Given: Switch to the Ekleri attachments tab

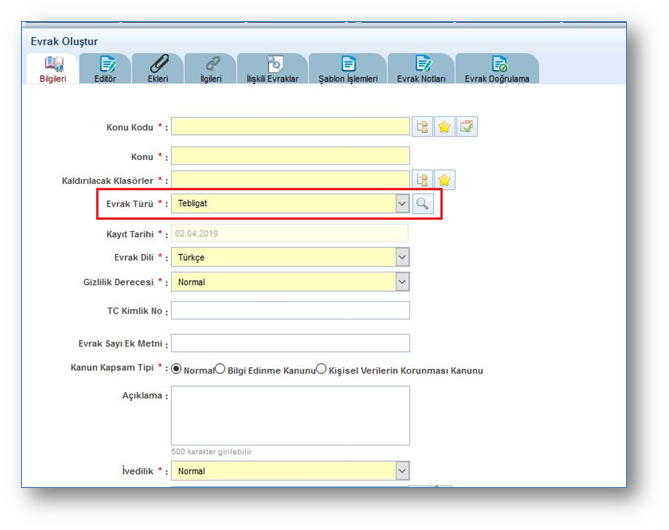Looking at the screenshot, I should (x=158, y=68).
